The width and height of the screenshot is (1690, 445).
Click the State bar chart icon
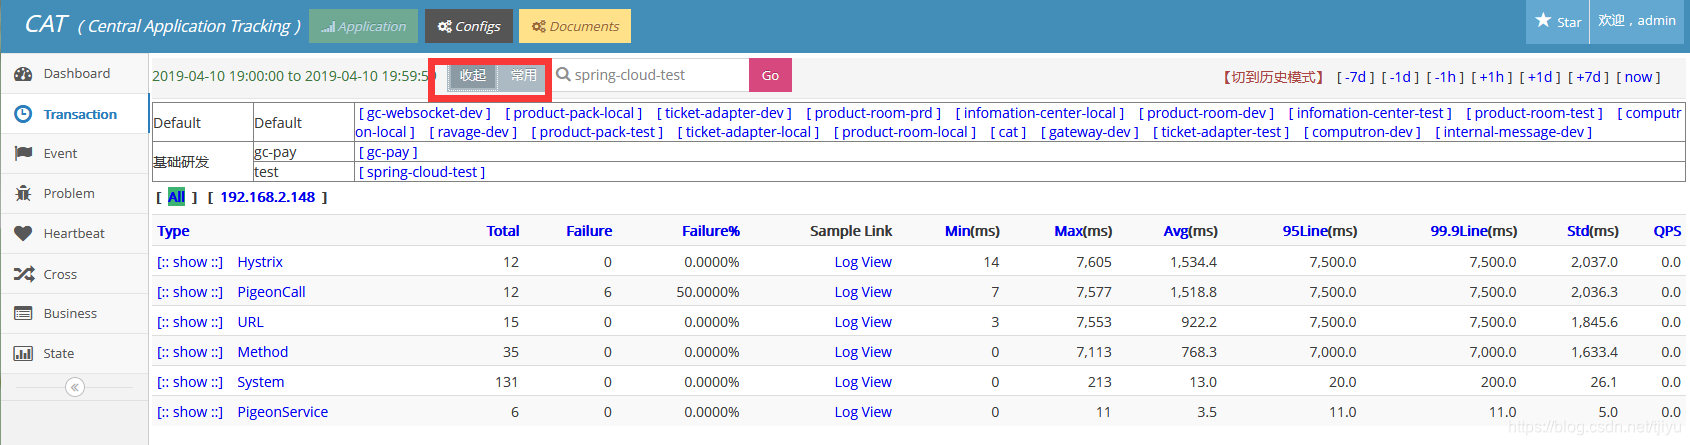pyautogui.click(x=23, y=354)
